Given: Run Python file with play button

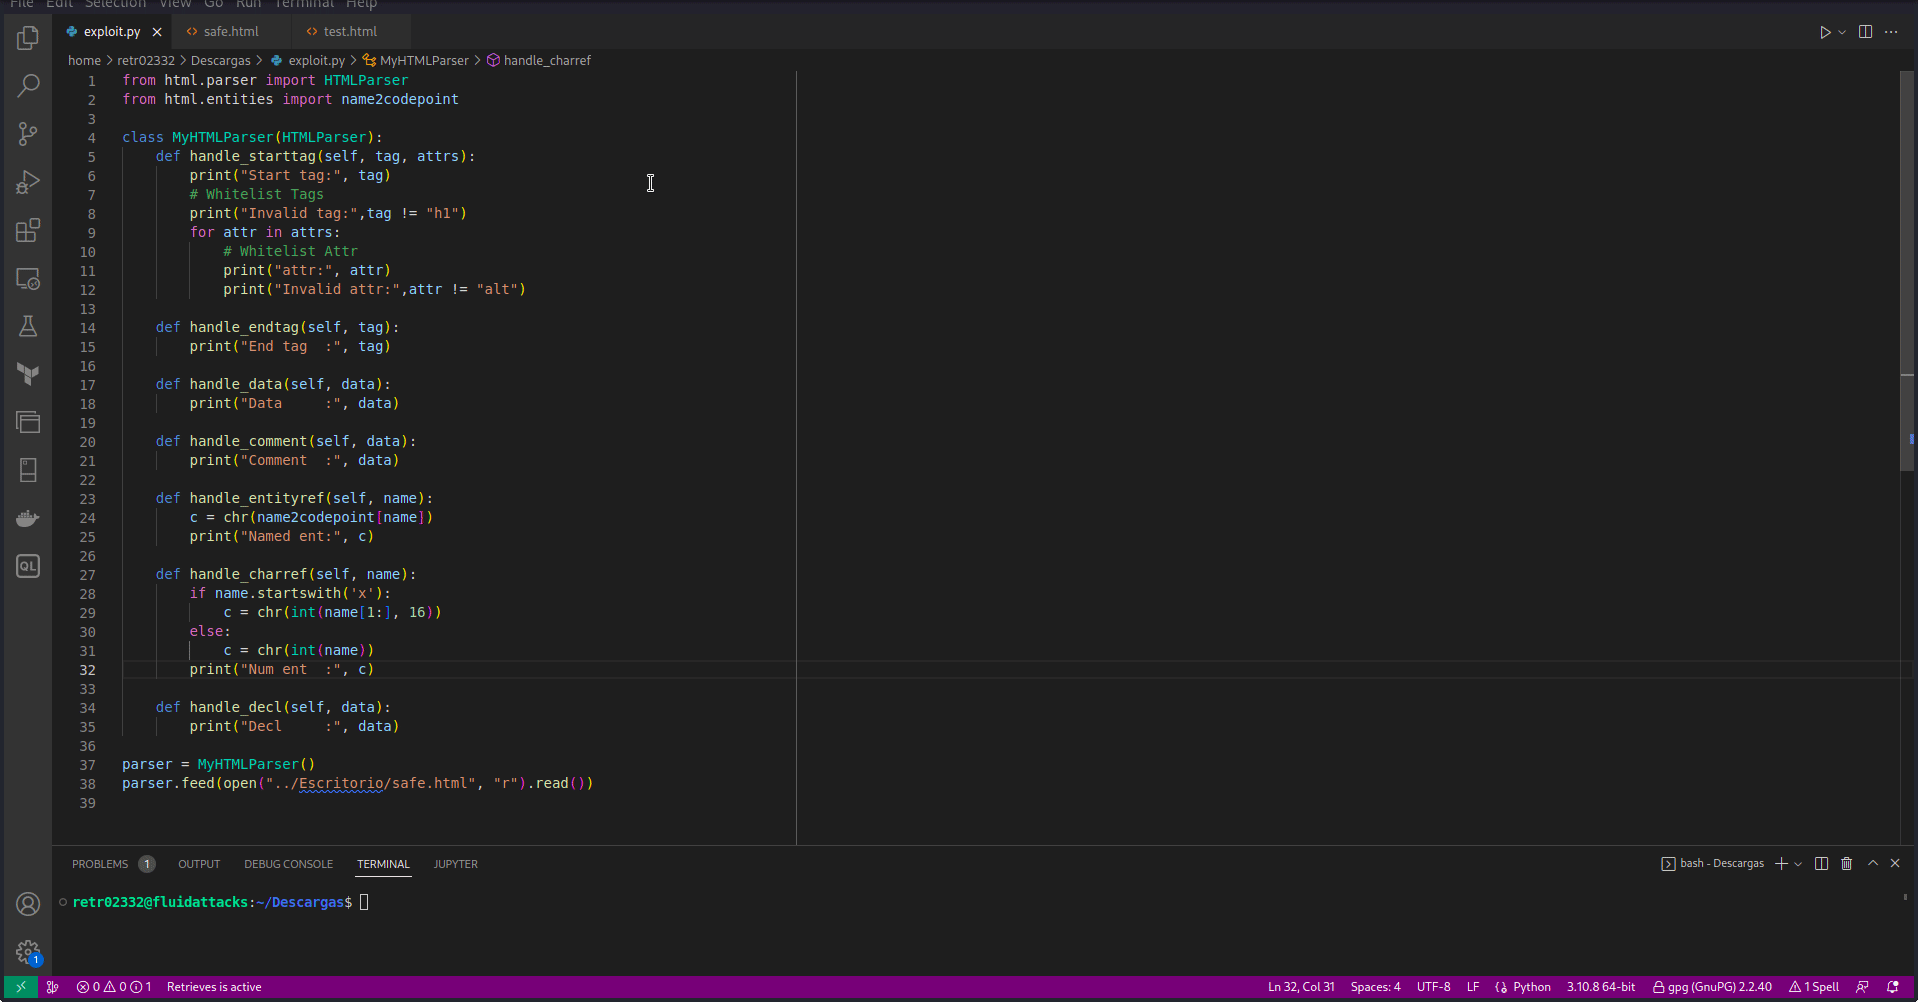Looking at the screenshot, I should pos(1825,32).
